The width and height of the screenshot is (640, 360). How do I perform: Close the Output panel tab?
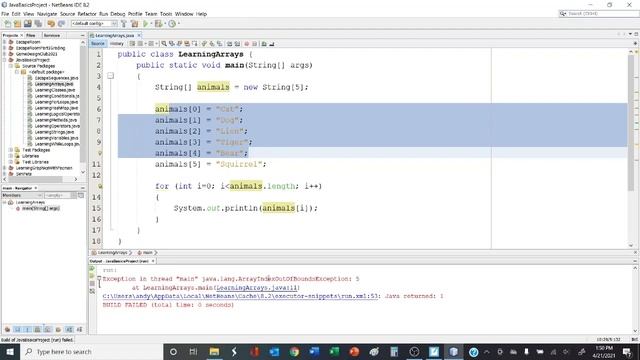tap(153, 261)
